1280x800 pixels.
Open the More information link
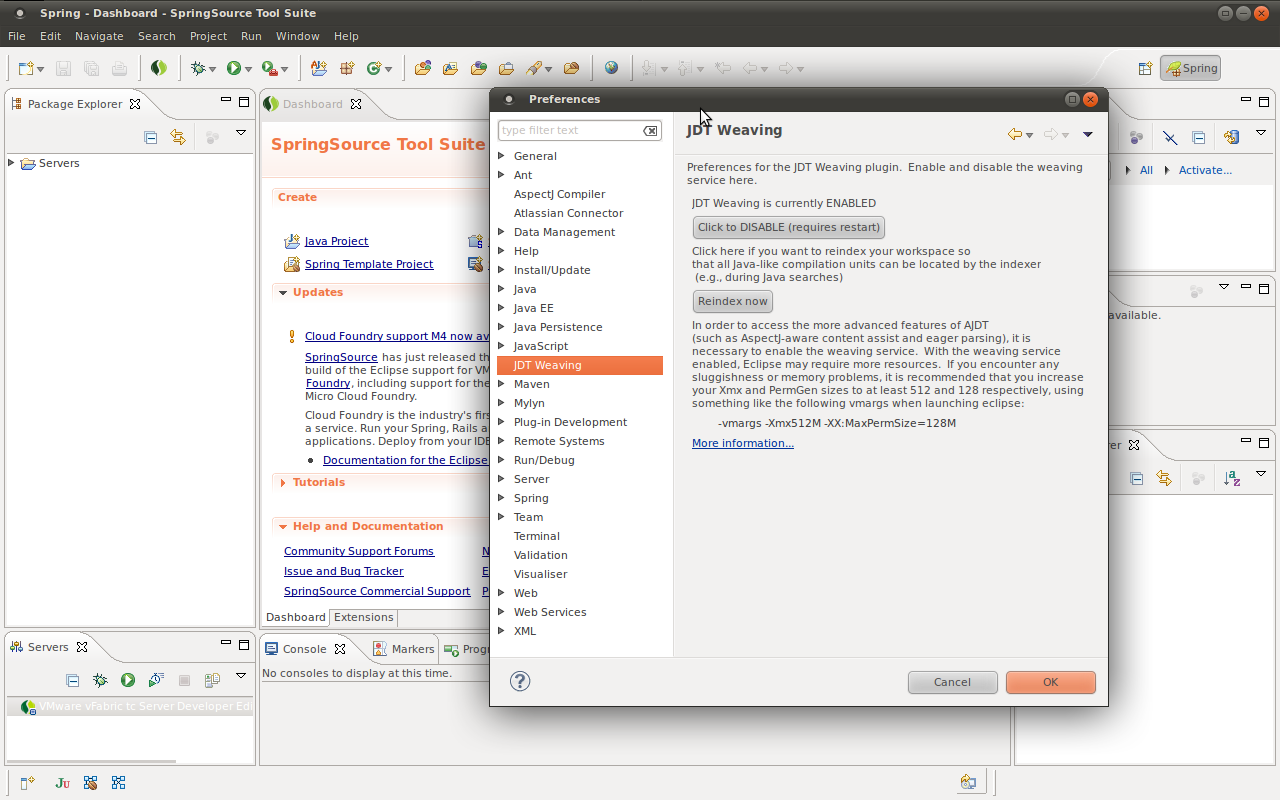(x=743, y=443)
